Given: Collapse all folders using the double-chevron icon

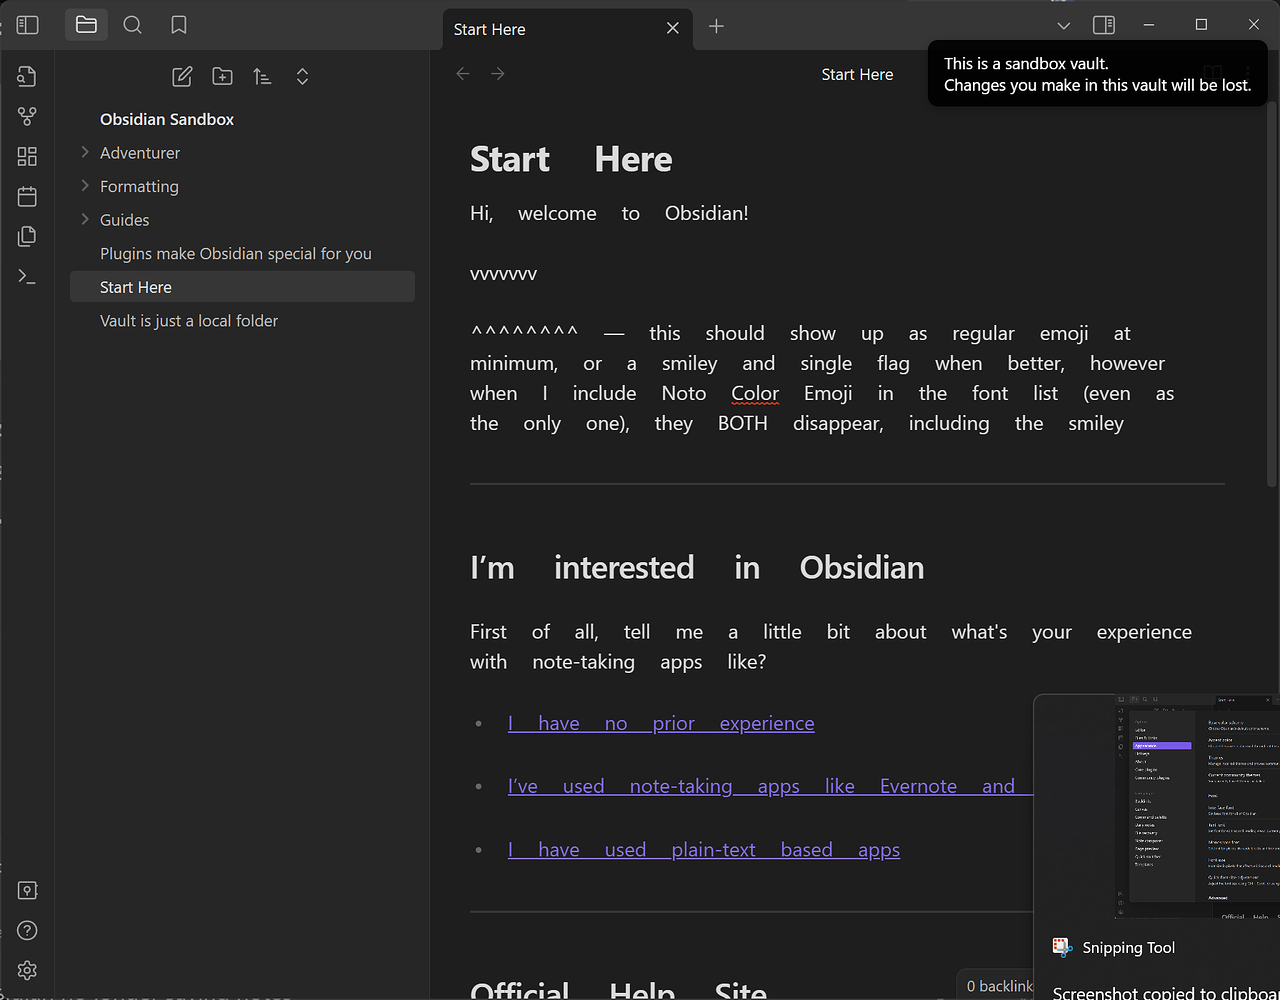Looking at the screenshot, I should tap(302, 76).
